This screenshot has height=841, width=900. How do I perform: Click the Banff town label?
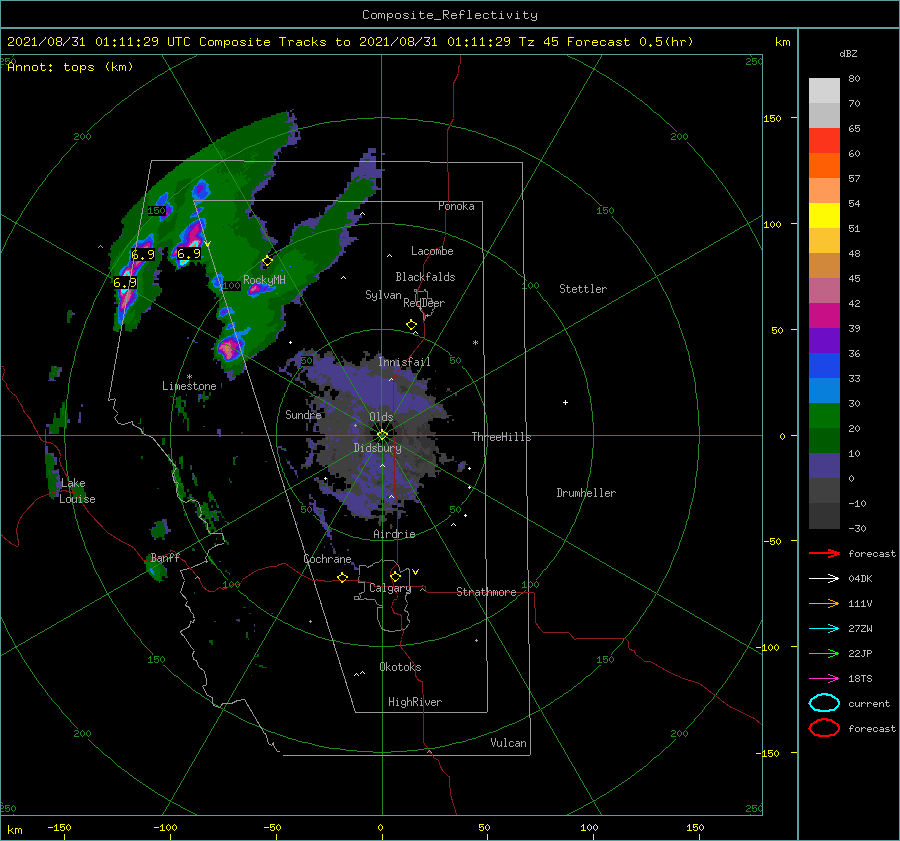click(x=165, y=557)
